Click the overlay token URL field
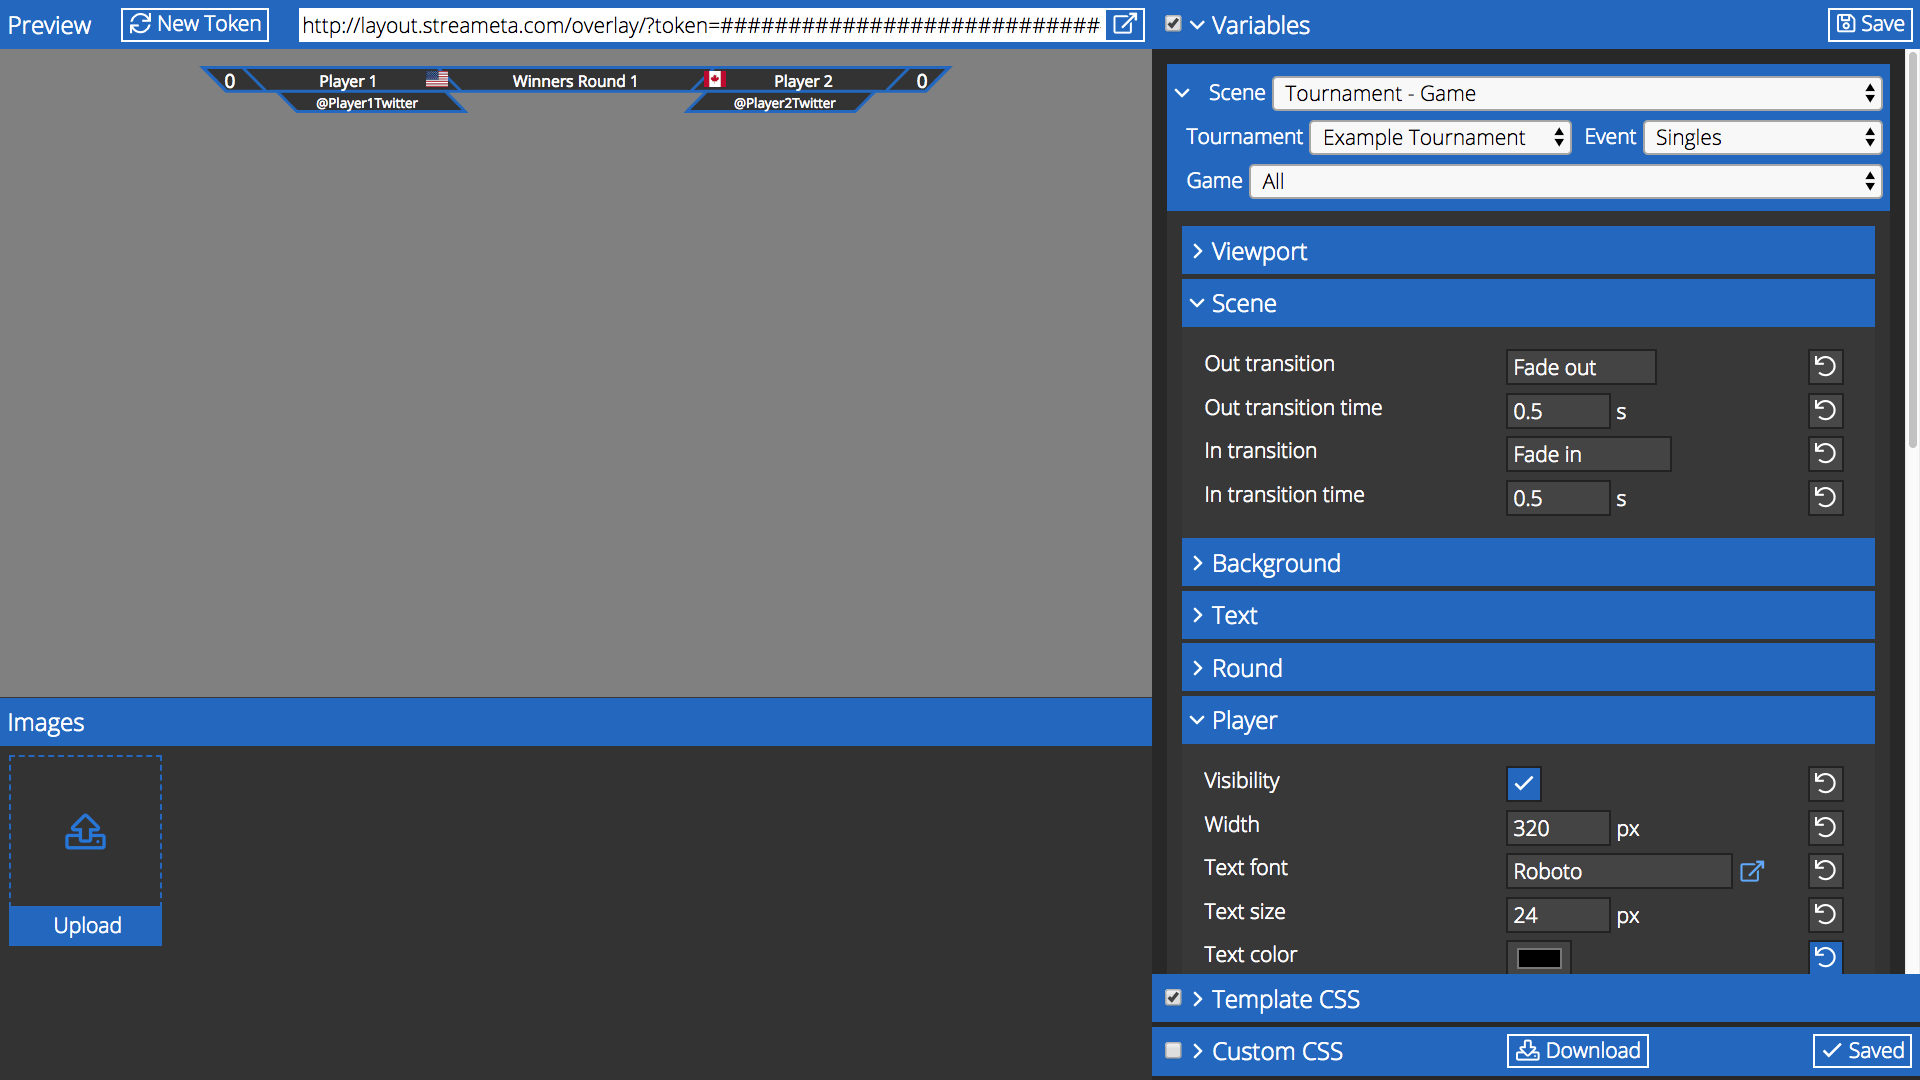The image size is (1920, 1080). coord(702,25)
